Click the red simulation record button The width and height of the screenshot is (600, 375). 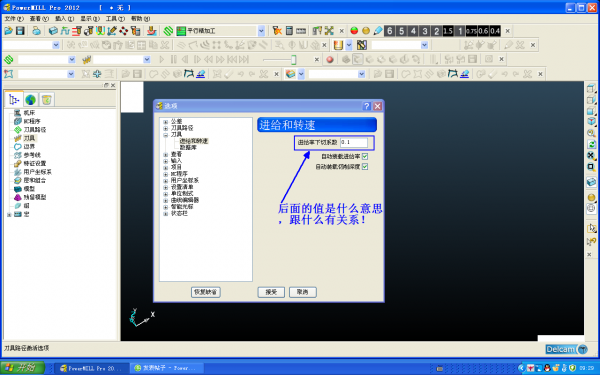(x=330, y=60)
